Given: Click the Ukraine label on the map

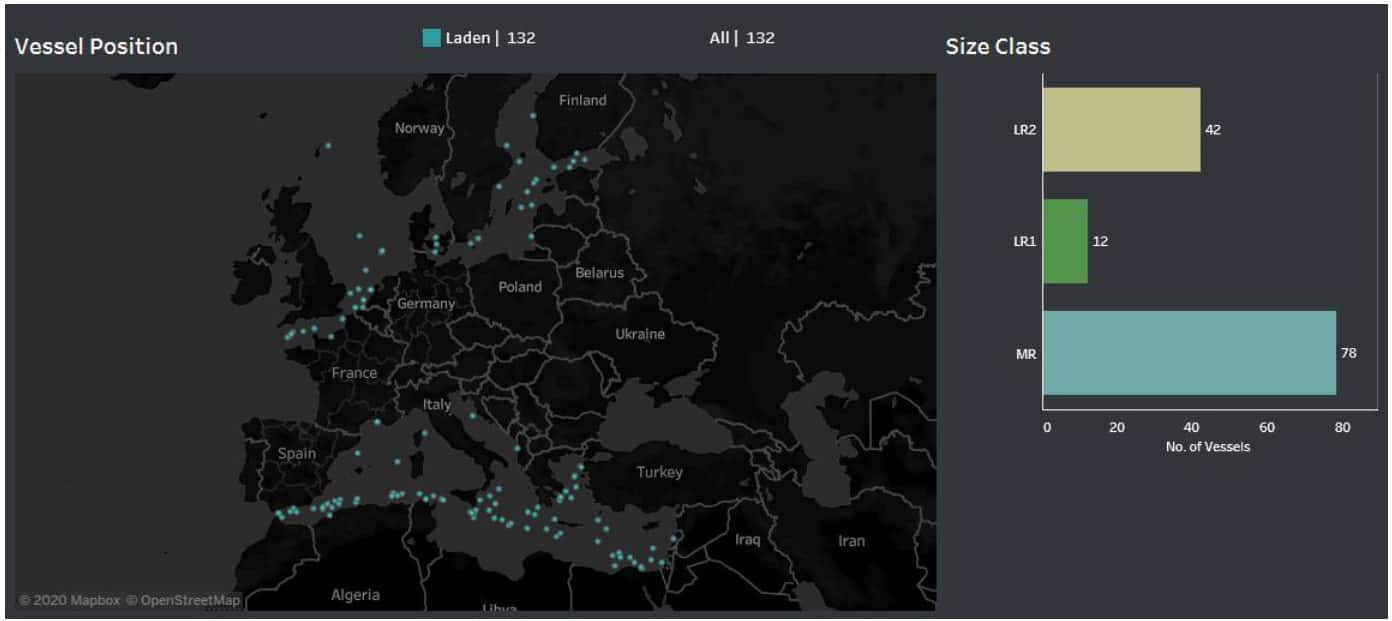Looking at the screenshot, I should tap(640, 334).
